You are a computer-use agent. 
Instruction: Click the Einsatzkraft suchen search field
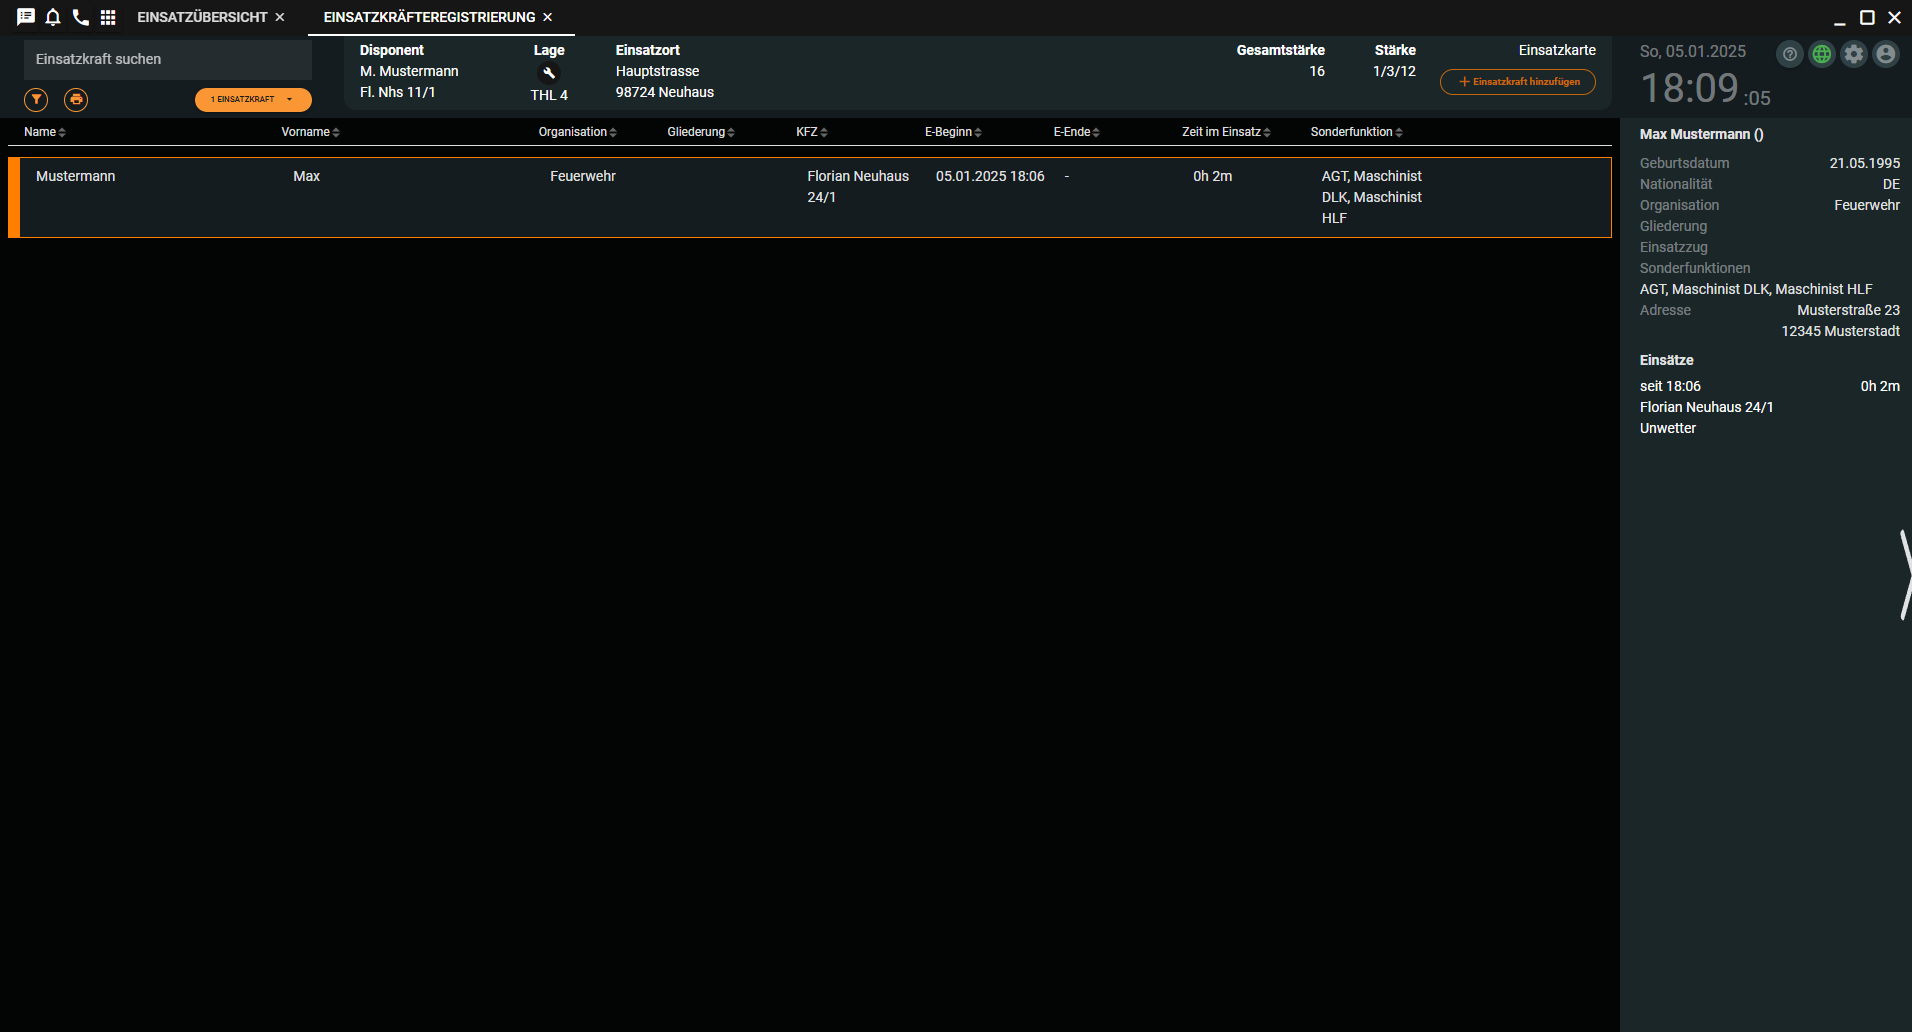168,59
